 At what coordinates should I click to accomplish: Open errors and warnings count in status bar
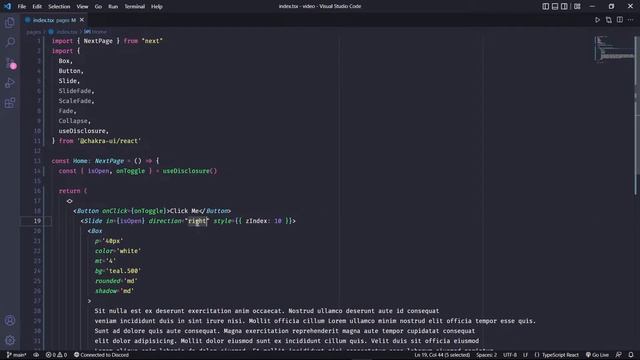(x=56, y=355)
